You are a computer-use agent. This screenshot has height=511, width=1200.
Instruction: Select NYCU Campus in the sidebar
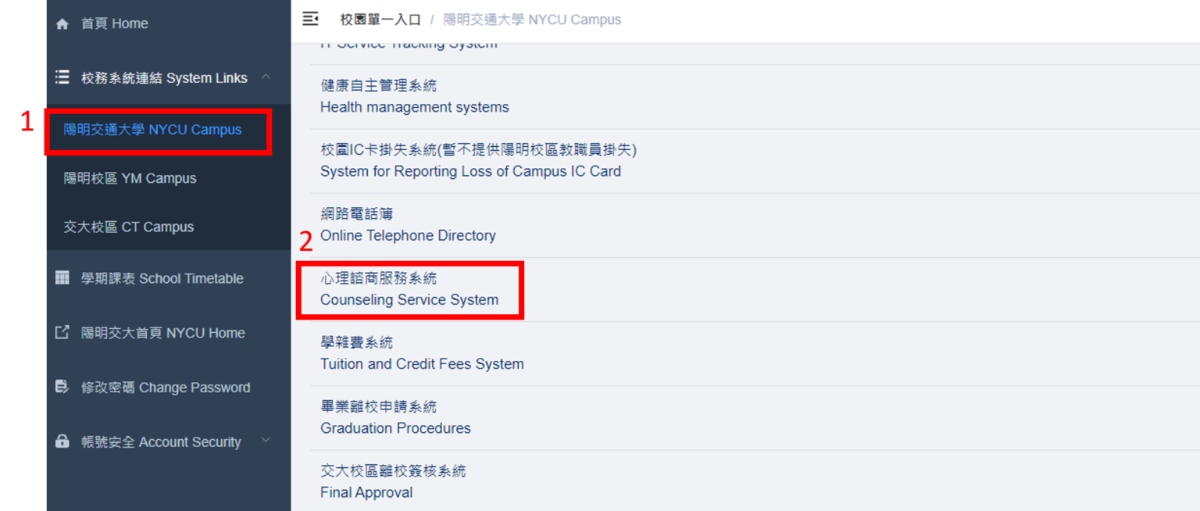pyautogui.click(x=152, y=130)
